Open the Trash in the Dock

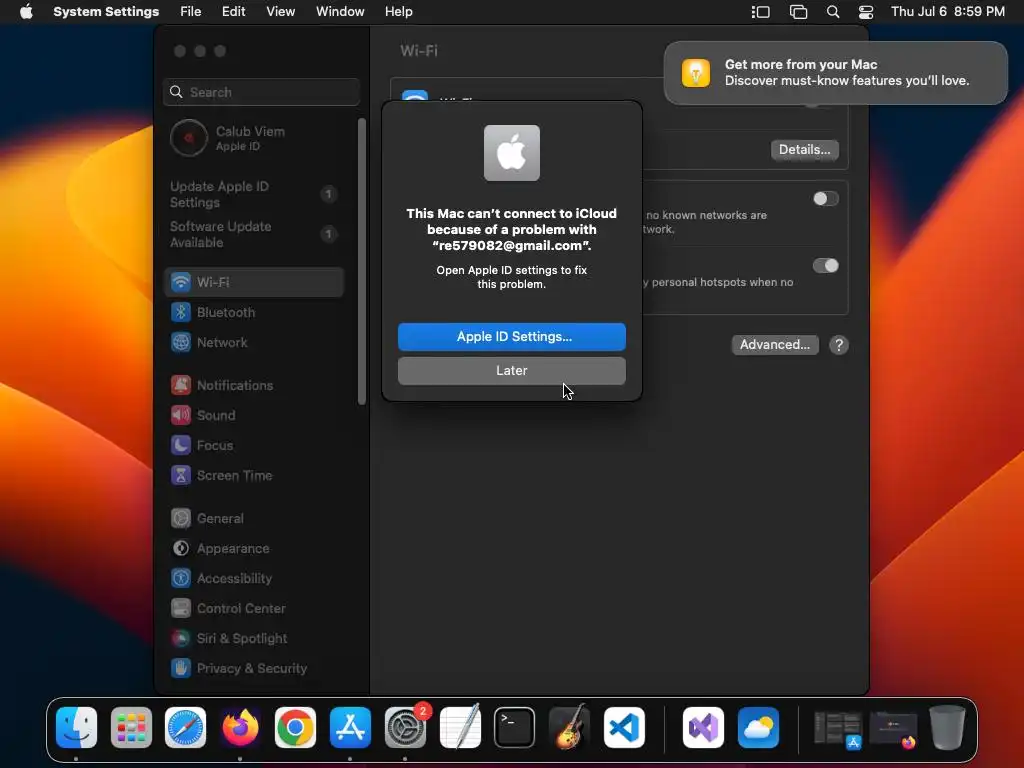[947, 727]
